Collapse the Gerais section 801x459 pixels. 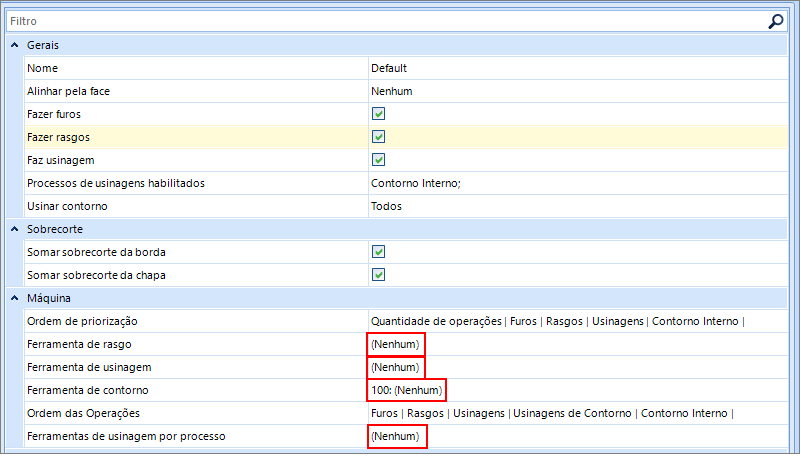(14, 45)
